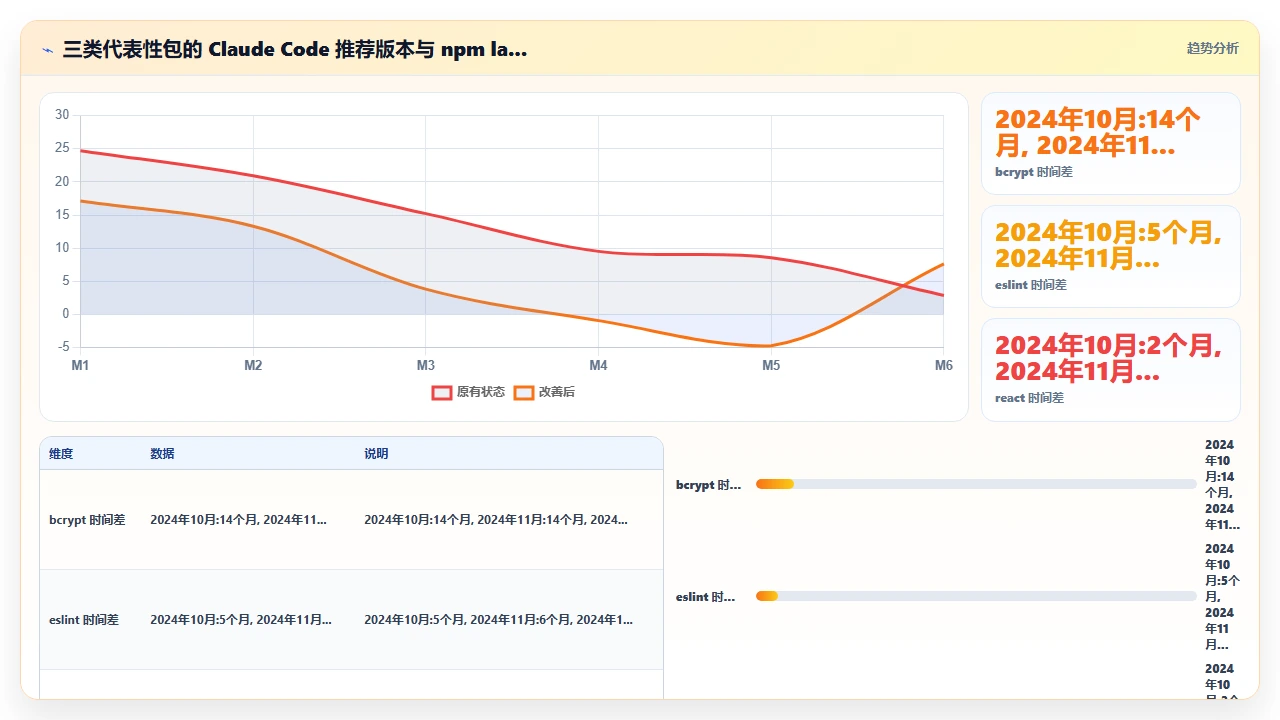Click the trend icon beside the dashboard title
Screen dimensions: 1280x720
(48, 49)
